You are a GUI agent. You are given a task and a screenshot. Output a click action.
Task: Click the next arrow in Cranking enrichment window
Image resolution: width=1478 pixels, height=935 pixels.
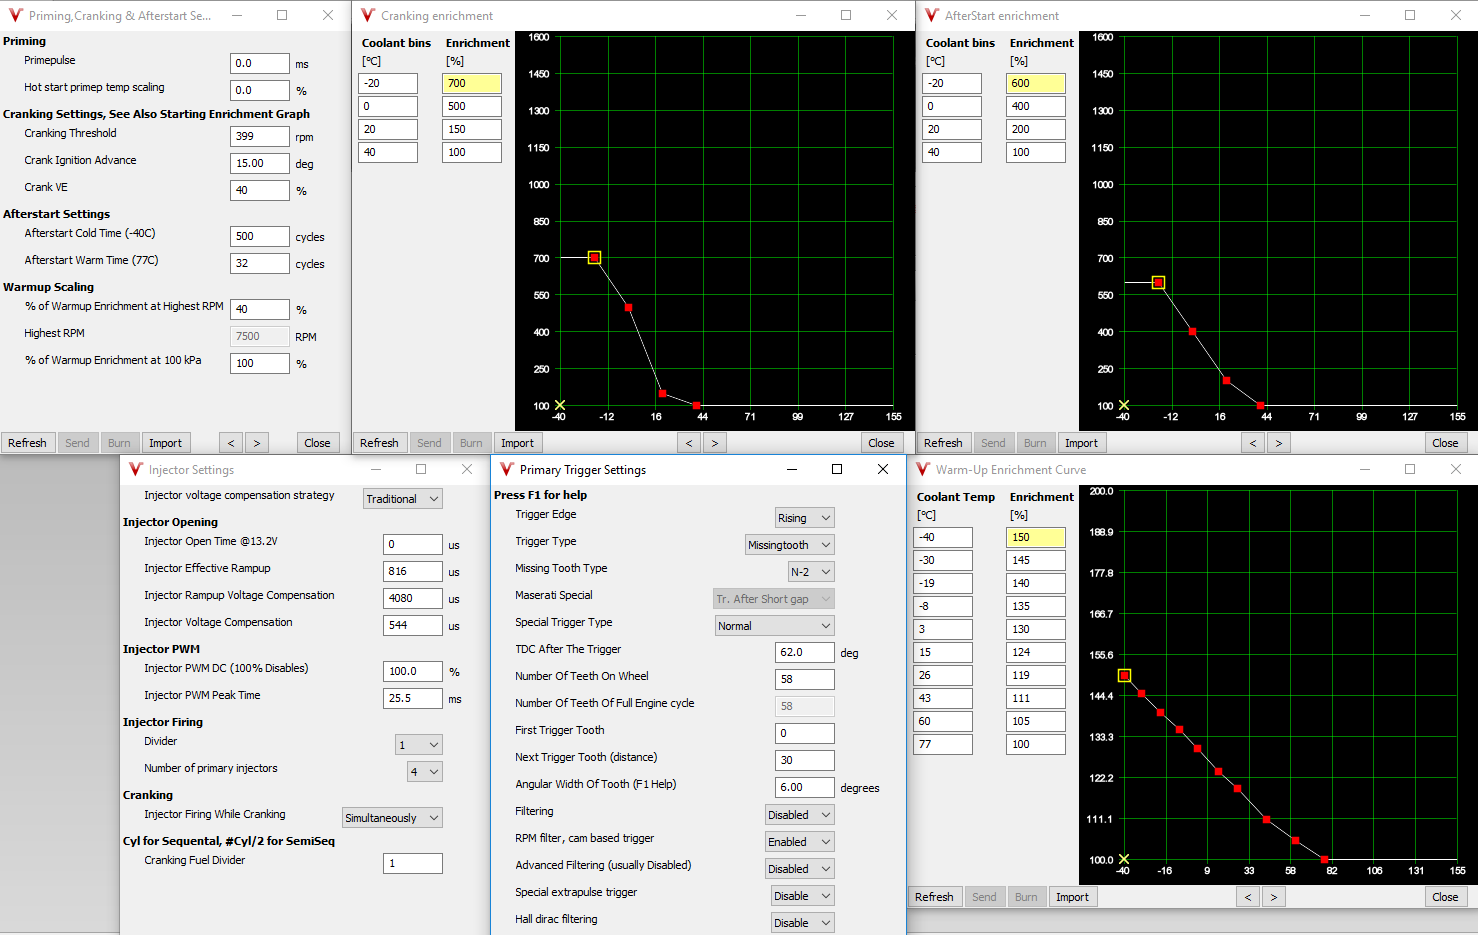(714, 443)
